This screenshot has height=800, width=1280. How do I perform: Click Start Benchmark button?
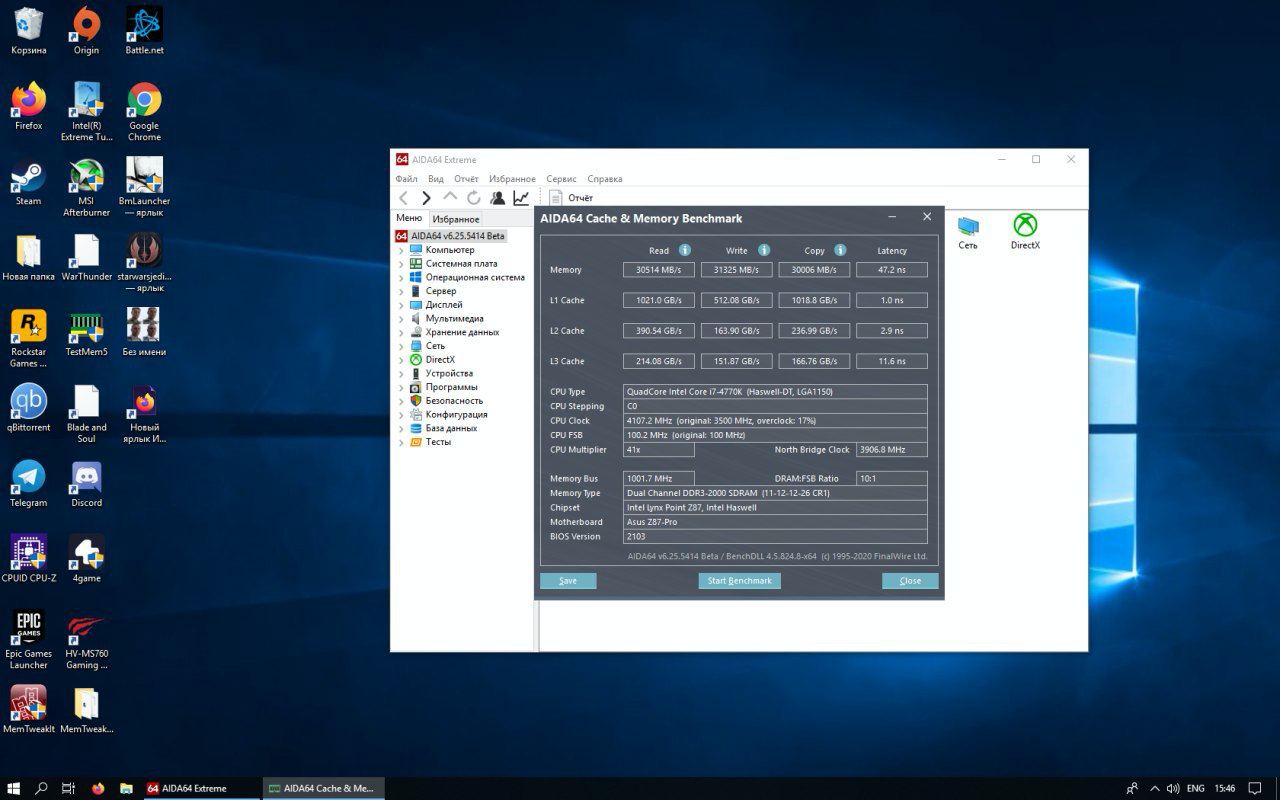[x=739, y=581]
